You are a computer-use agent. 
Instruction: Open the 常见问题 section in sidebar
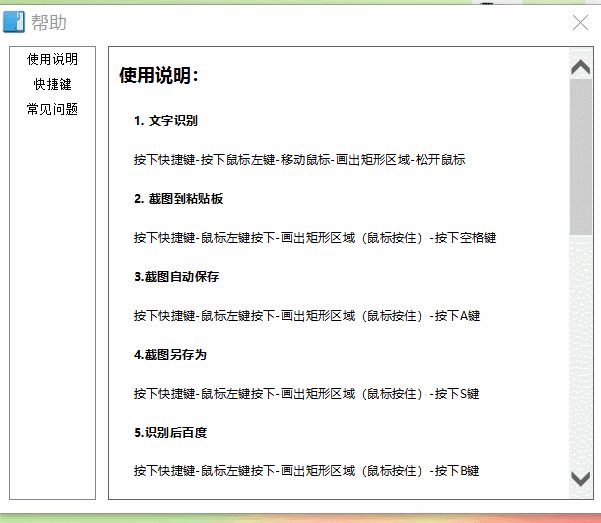pos(53,109)
